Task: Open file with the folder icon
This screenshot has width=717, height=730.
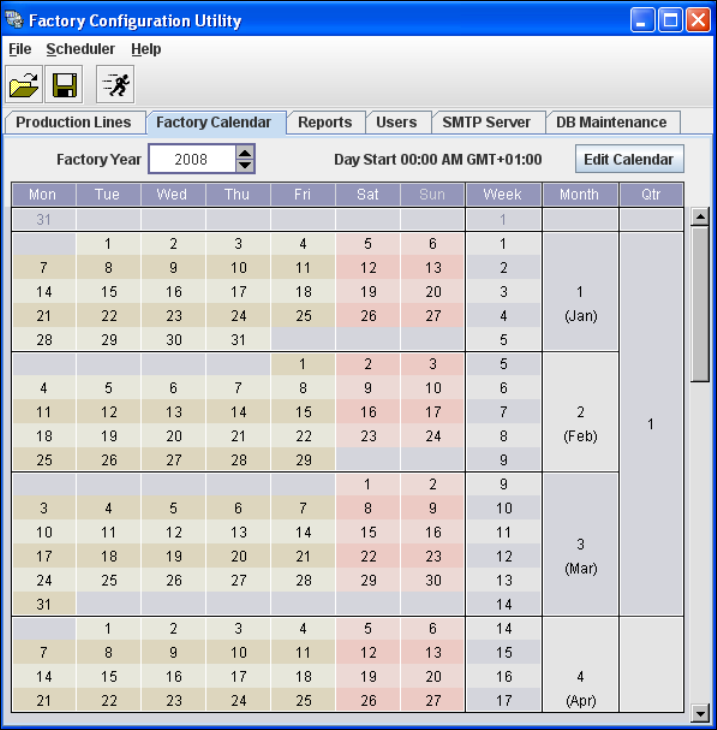Action: (x=24, y=85)
